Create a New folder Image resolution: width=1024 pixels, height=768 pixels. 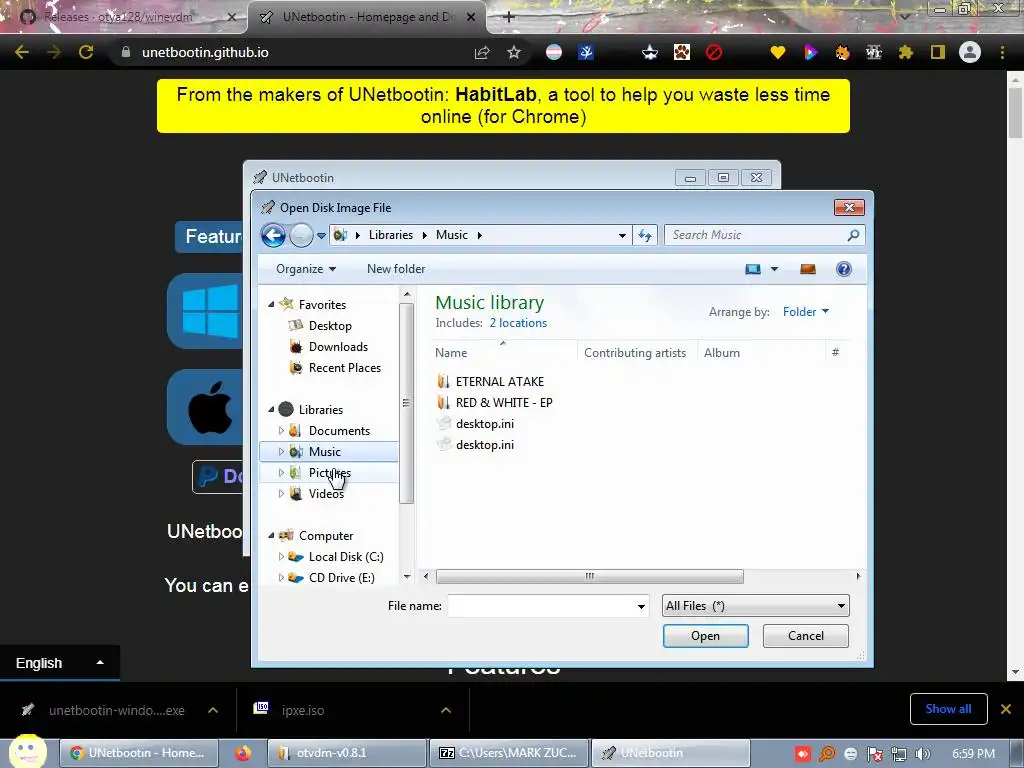(x=396, y=269)
